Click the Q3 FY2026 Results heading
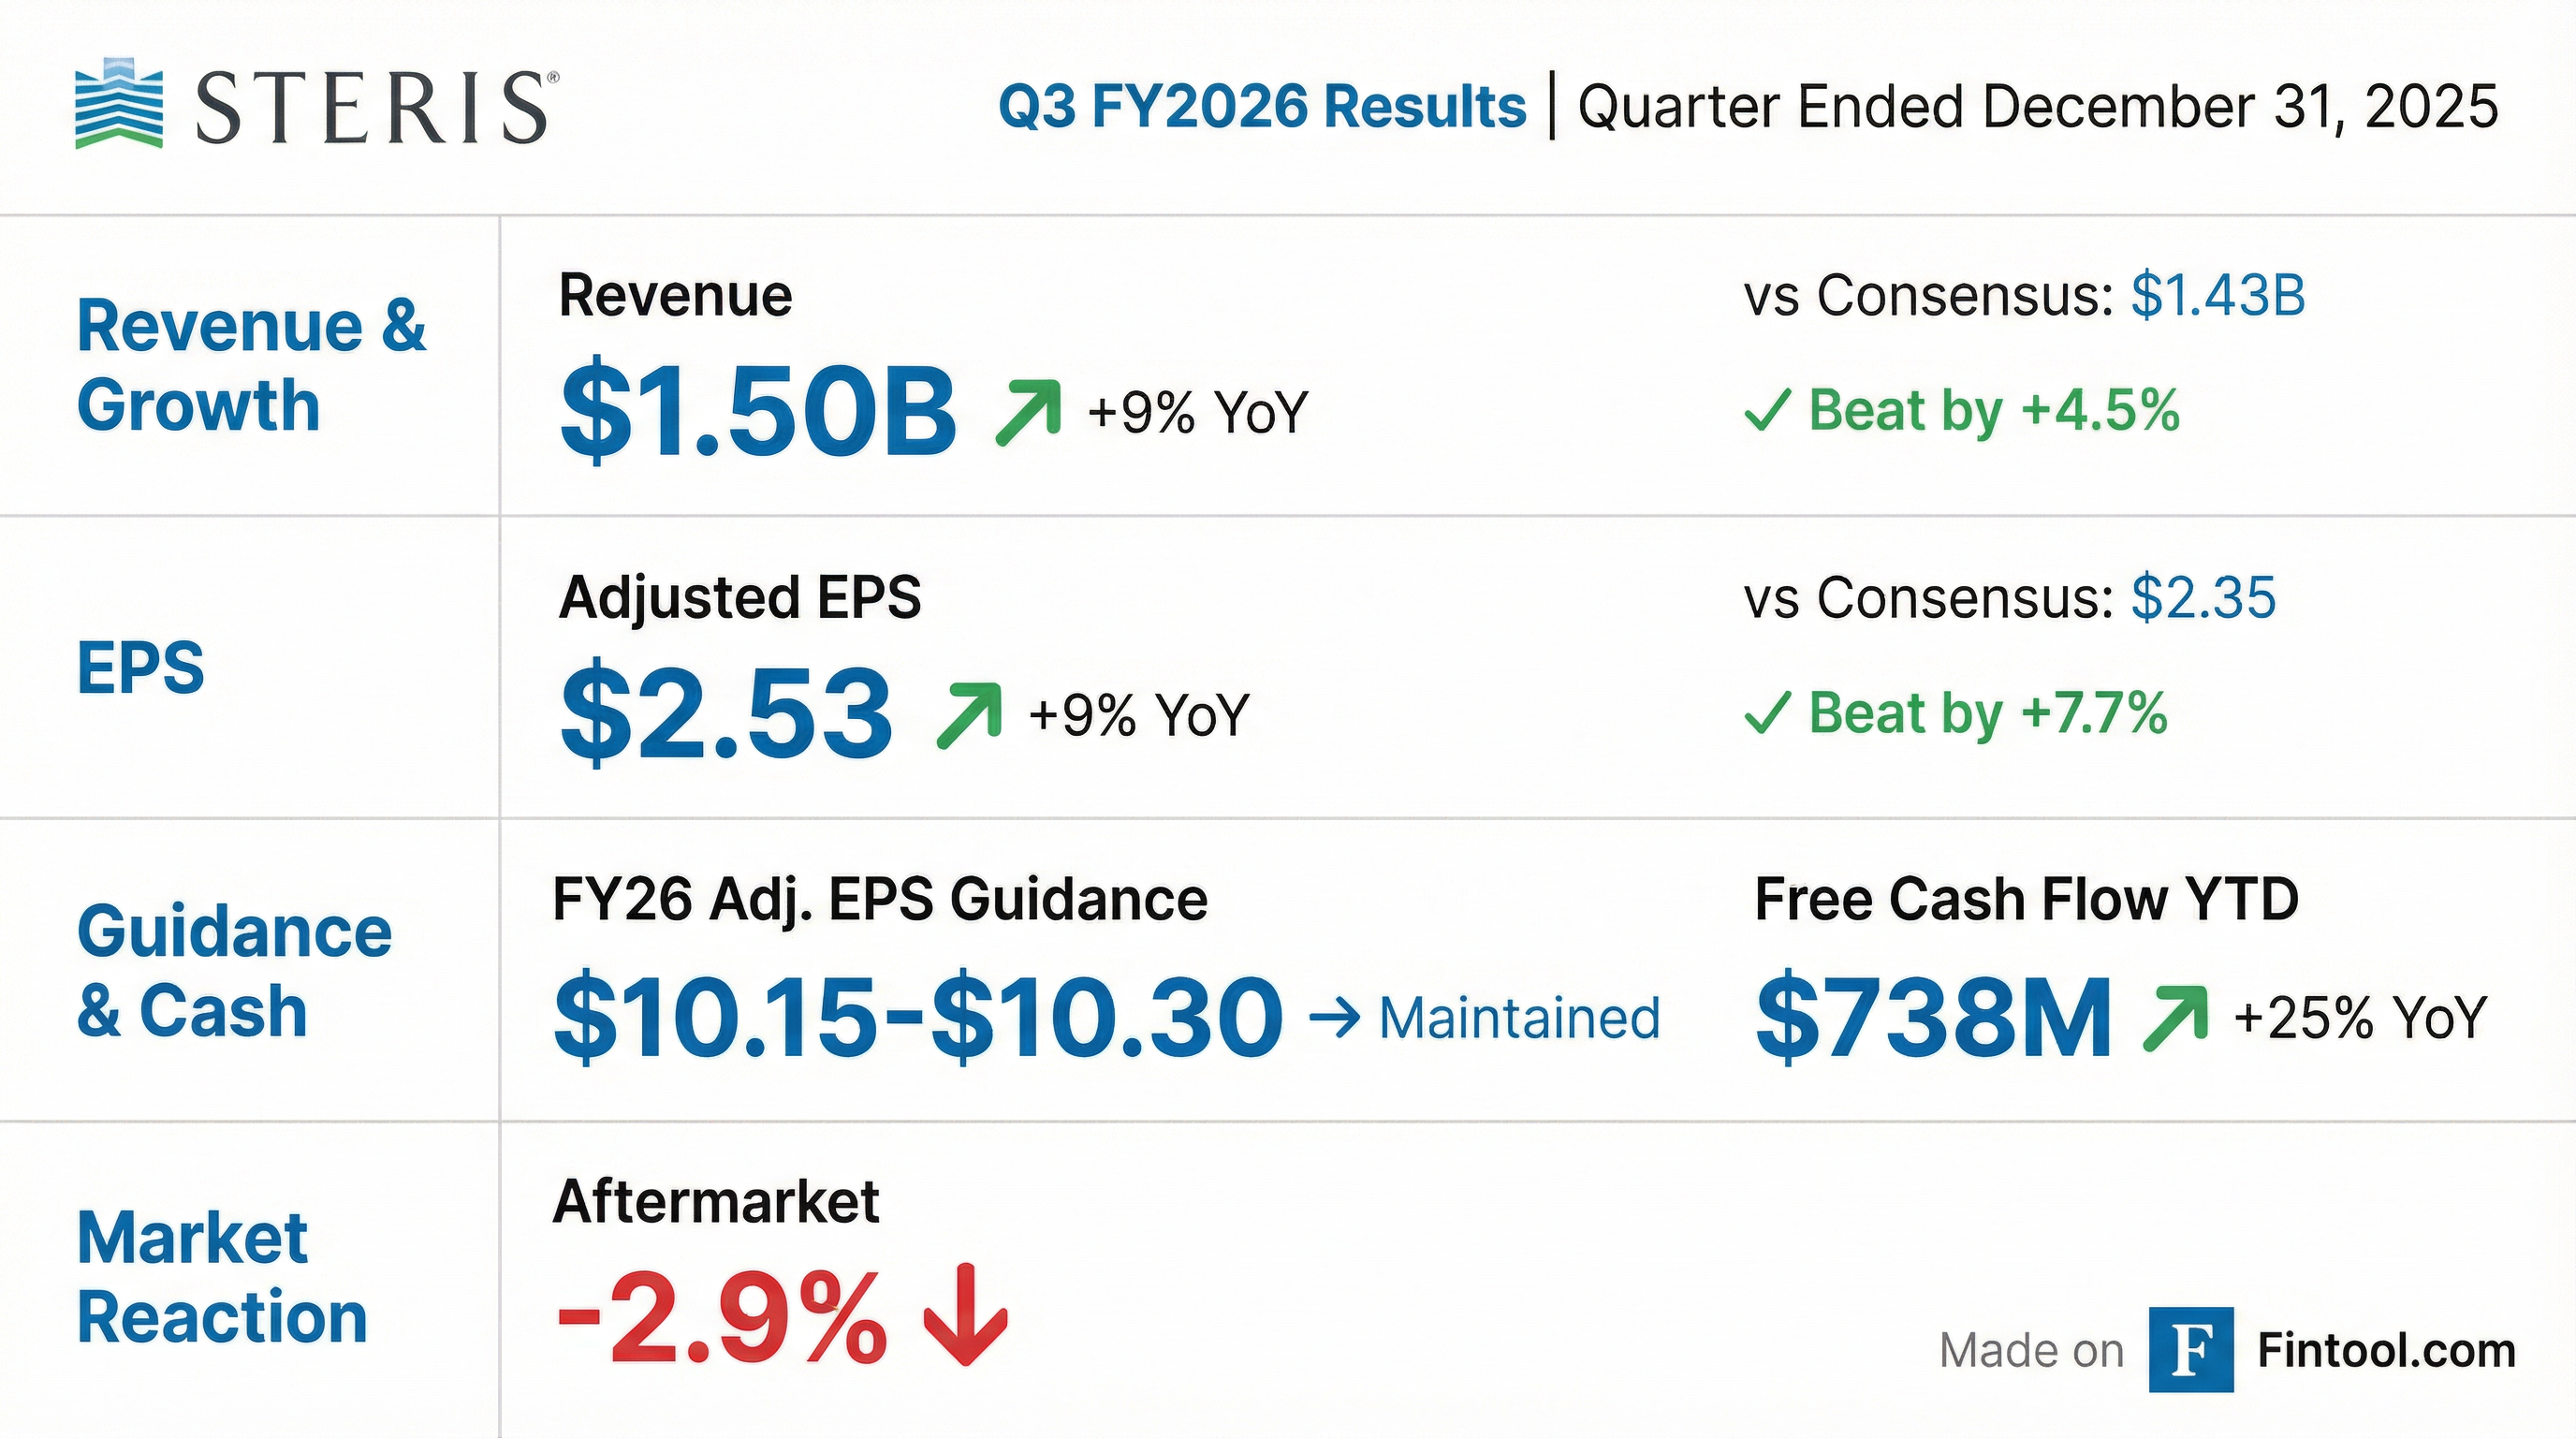Image resolution: width=2576 pixels, height=1438 pixels. [x=1262, y=106]
